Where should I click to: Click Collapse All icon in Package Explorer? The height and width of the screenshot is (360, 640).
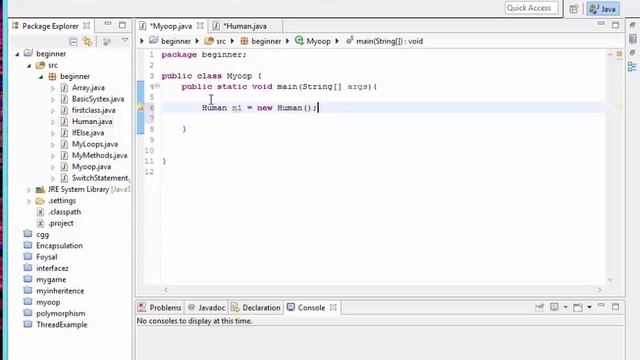pos(73,41)
